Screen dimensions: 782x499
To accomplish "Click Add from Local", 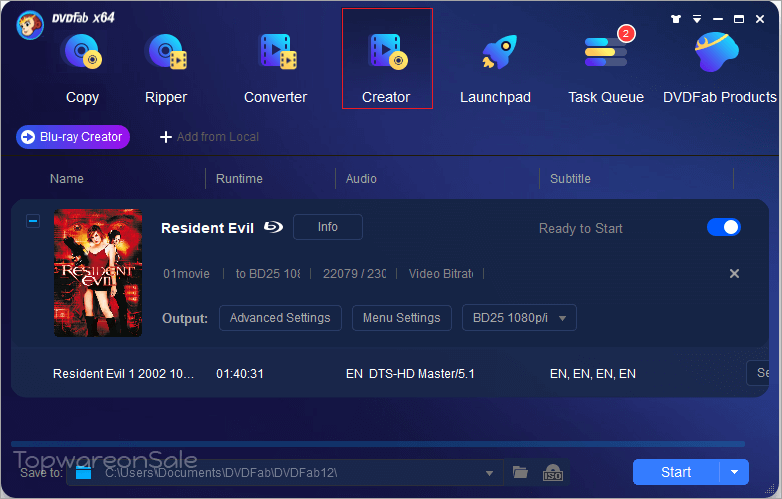I will coord(209,137).
